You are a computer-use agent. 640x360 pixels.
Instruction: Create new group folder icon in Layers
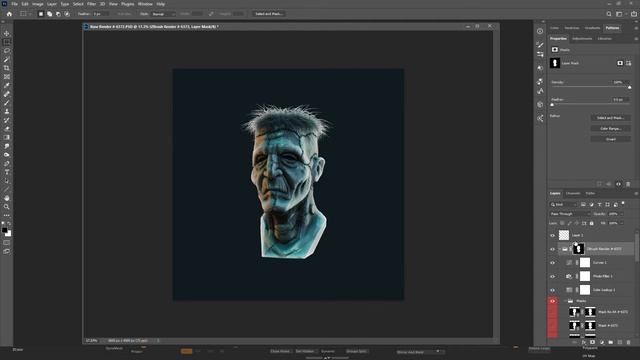coord(611,342)
